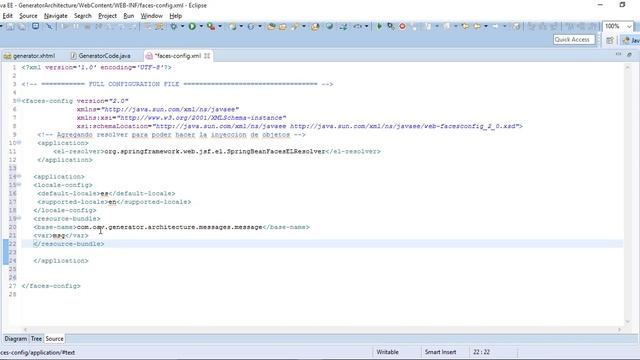Click the closing </faces-config> tag
640x360 pixels.
(51, 286)
